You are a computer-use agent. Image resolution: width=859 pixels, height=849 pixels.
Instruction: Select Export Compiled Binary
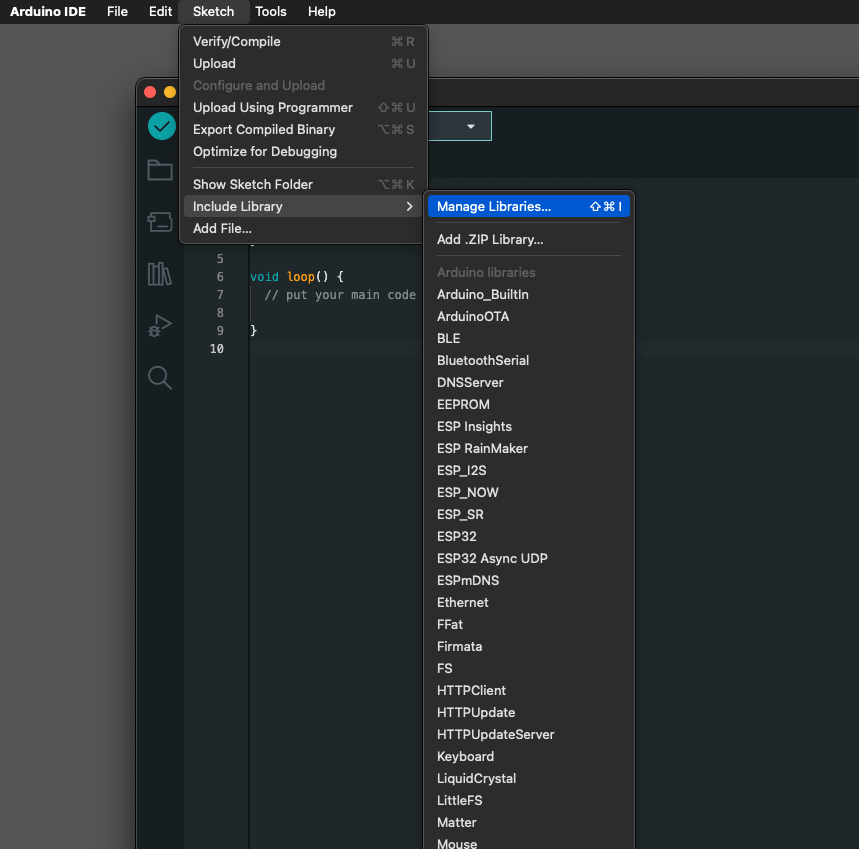pos(303,129)
